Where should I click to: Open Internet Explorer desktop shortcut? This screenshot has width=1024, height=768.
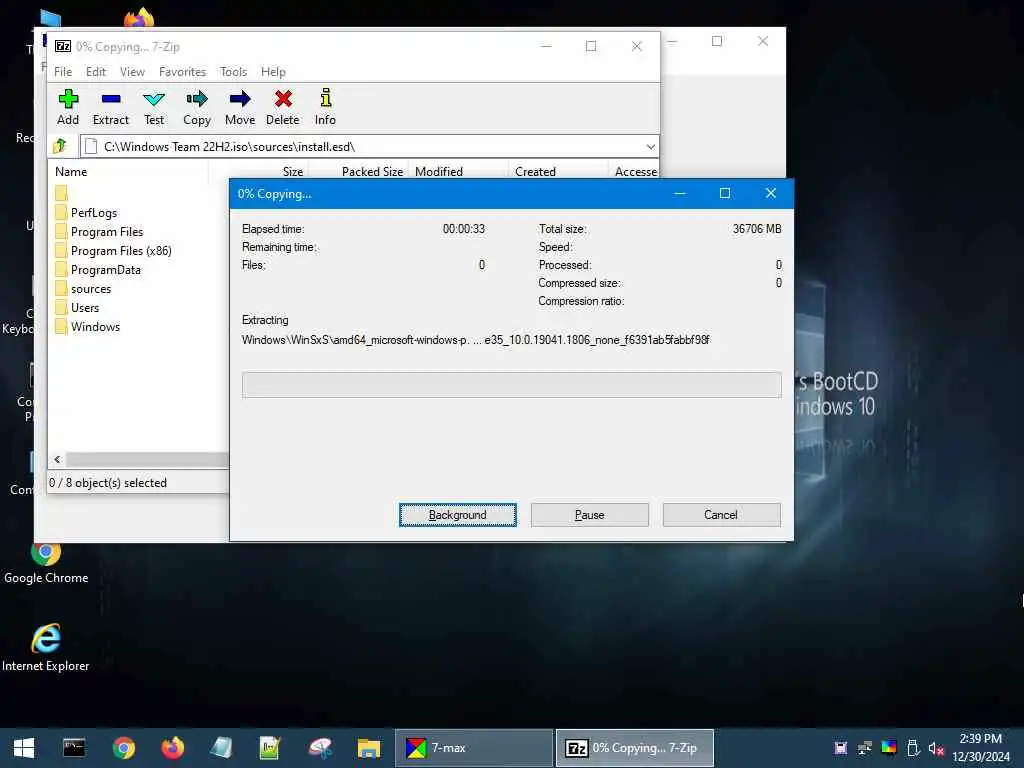(46, 648)
